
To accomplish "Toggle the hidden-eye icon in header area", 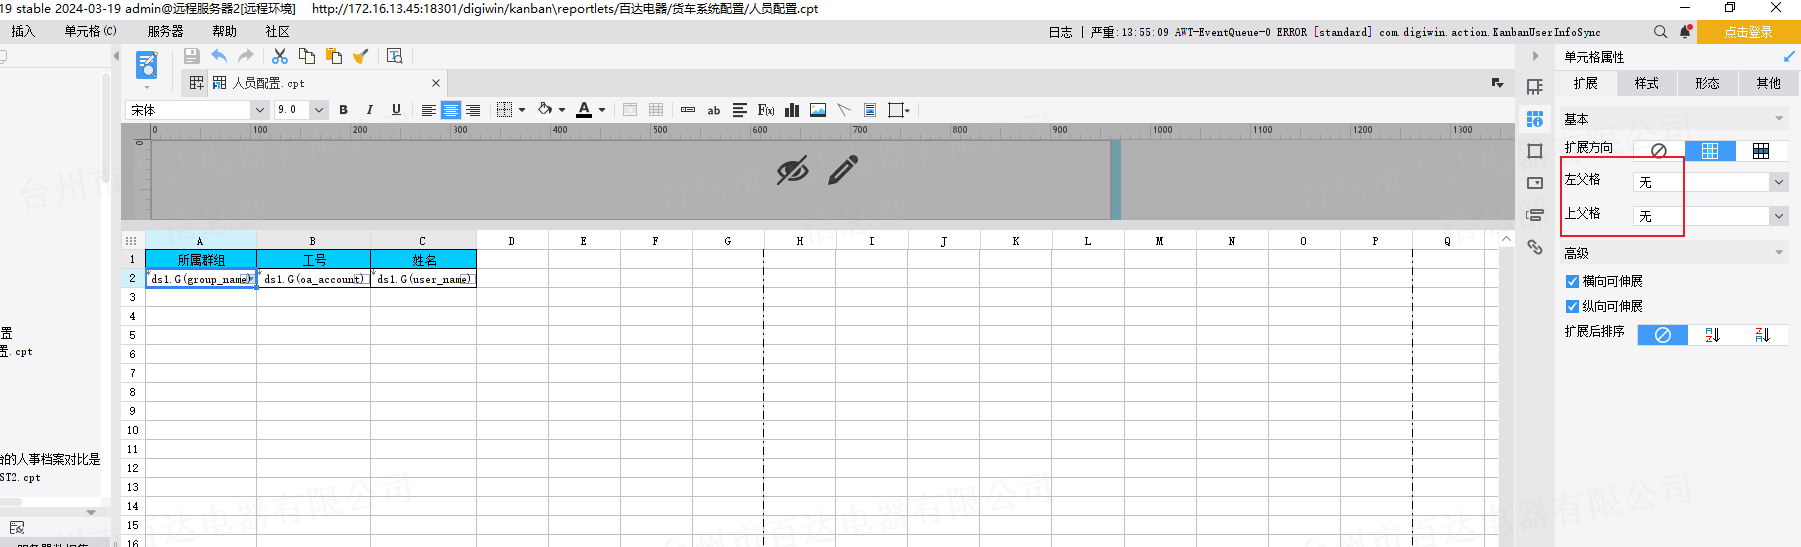I will pos(792,171).
